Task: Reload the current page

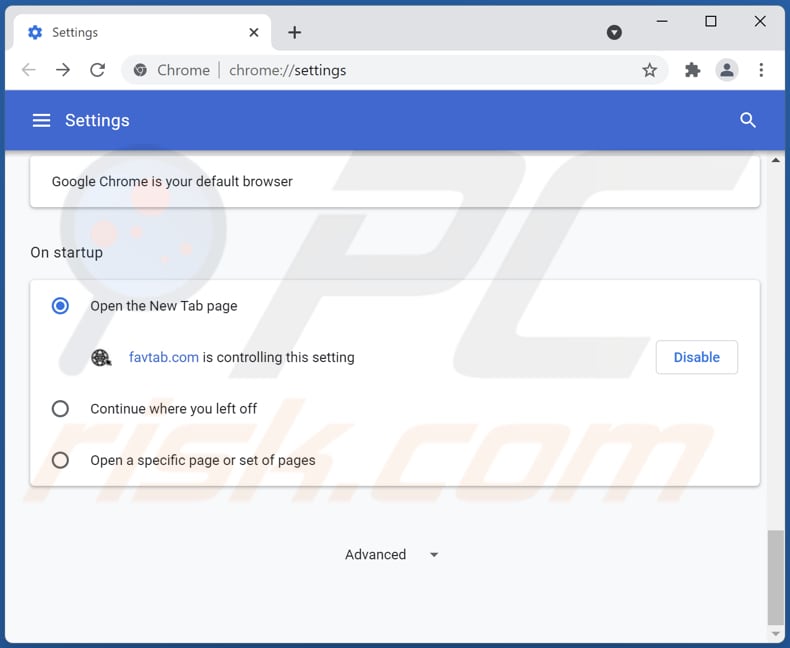Action: click(x=97, y=70)
